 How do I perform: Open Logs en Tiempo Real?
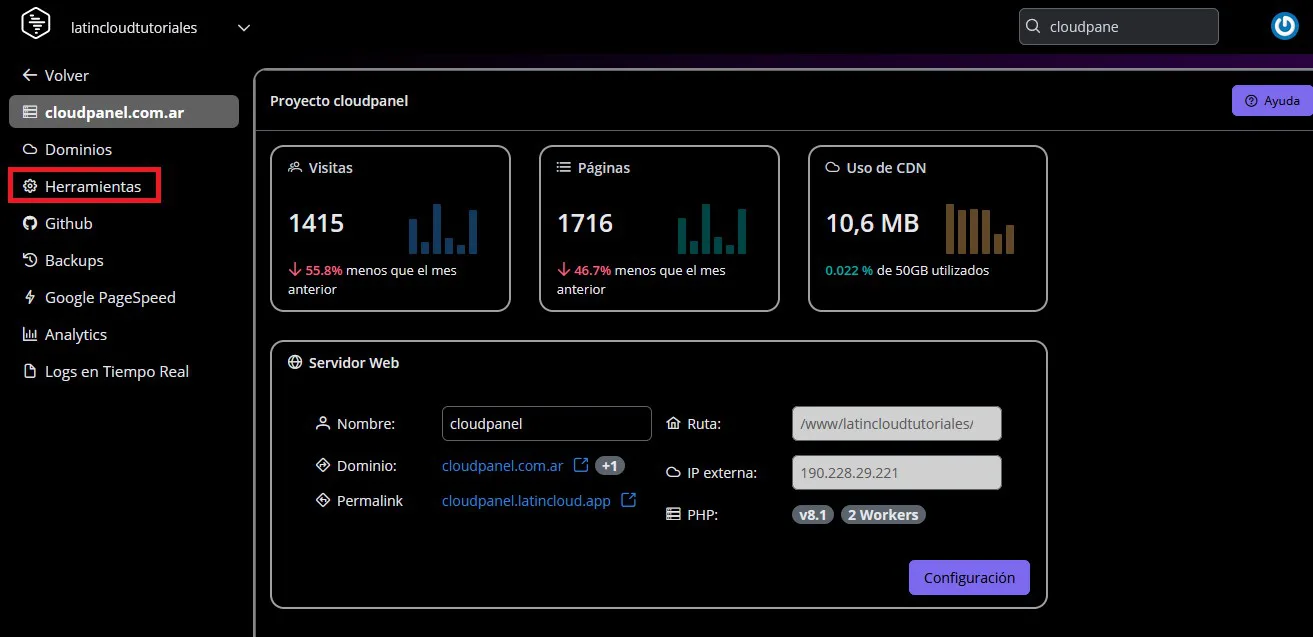tap(116, 371)
